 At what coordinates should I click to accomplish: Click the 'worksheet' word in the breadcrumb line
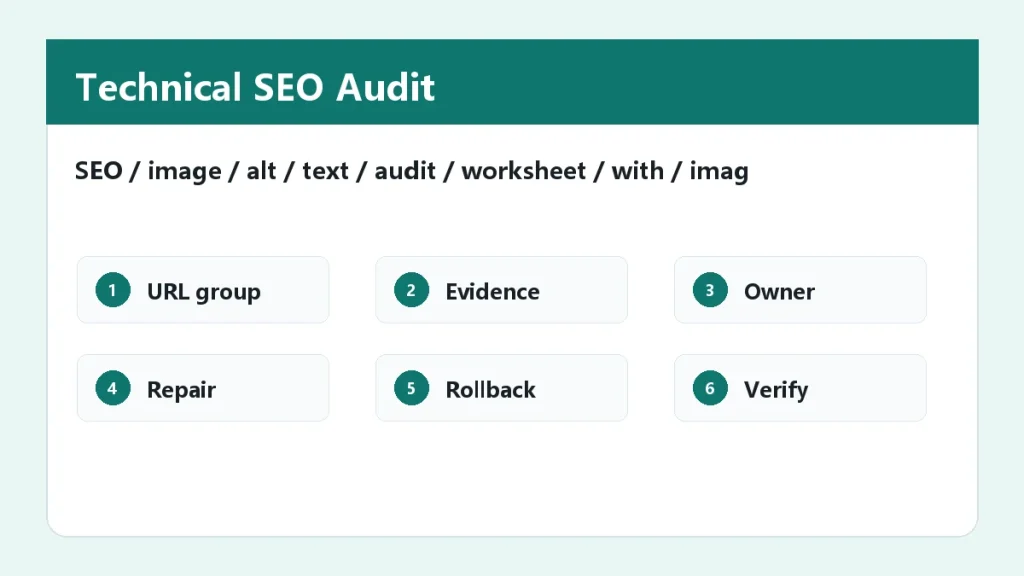pos(524,171)
